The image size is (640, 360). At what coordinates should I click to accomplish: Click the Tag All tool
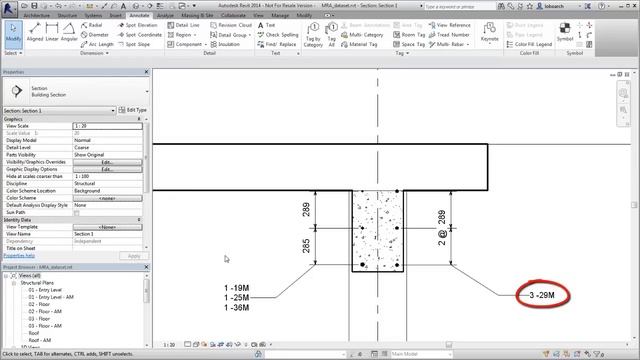(x=332, y=35)
